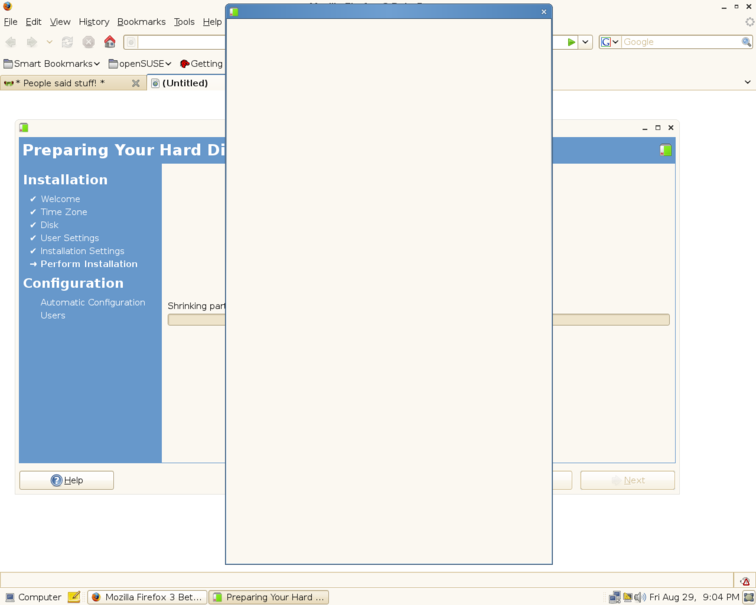Open the Computer menu in taskbar
Screen dimensions: 756x605
(32, 597)
